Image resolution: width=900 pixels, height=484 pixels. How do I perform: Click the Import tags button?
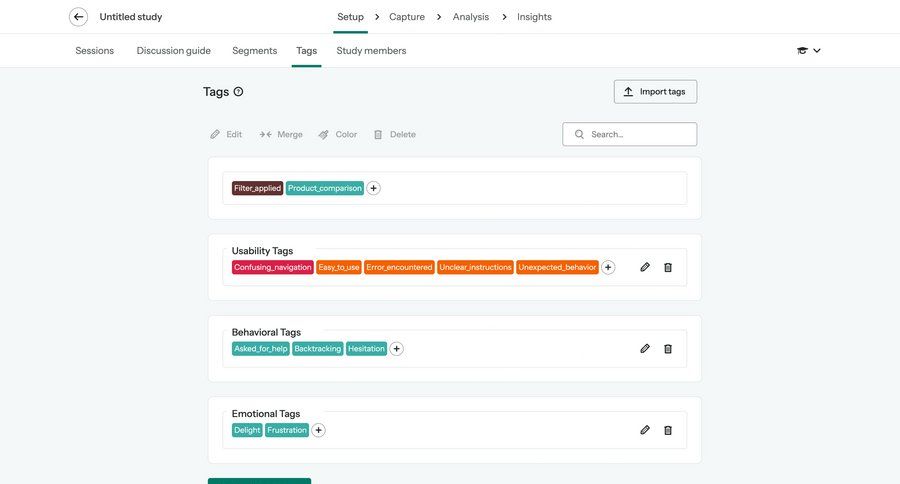pyautogui.click(x=655, y=92)
